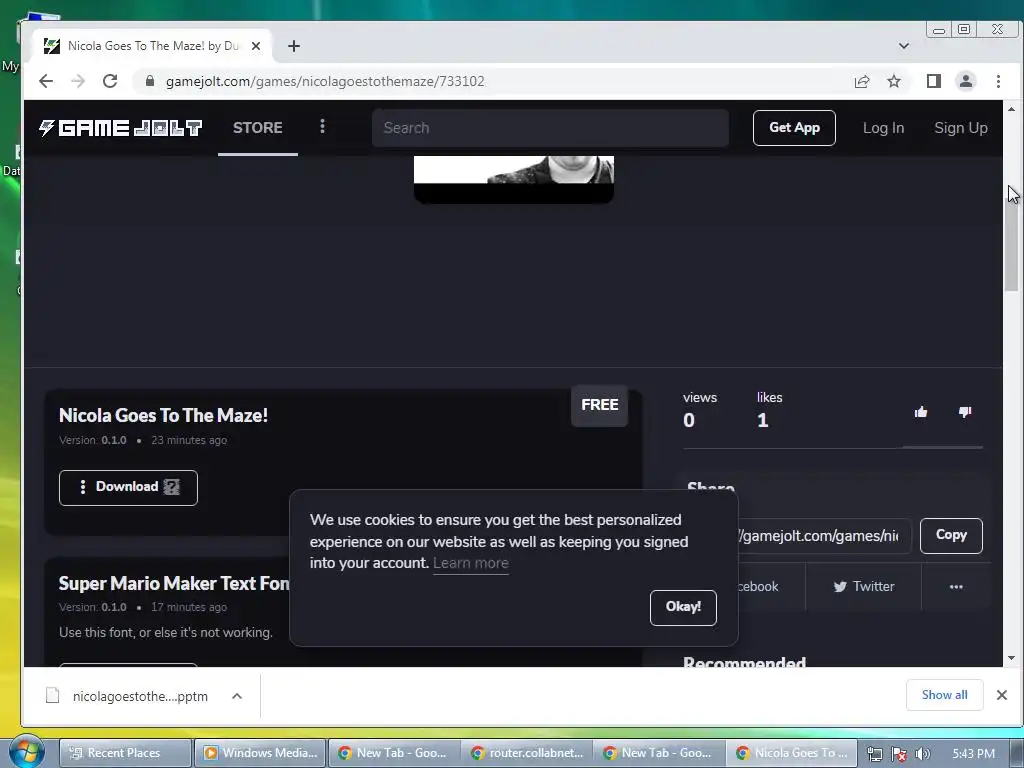Click the 'Super Mario Maker Text Font' package title

coord(174,583)
